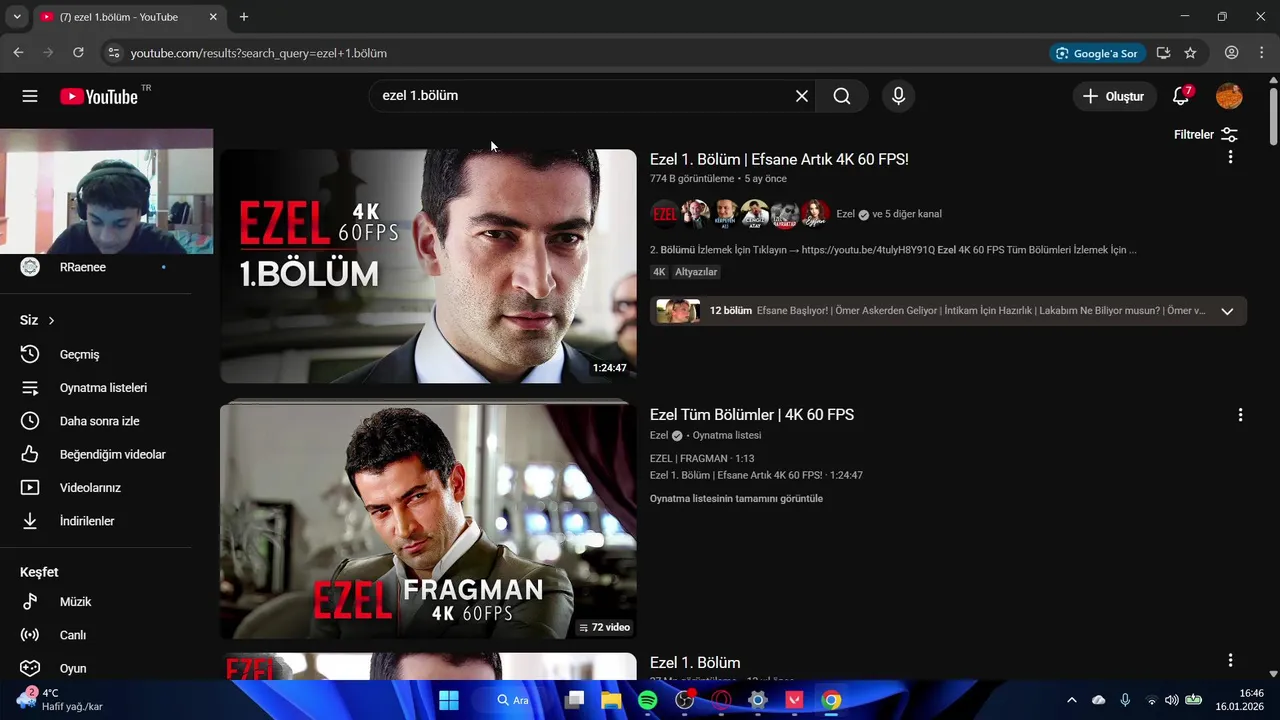Reload the page
This screenshot has width=1280, height=720.
pyautogui.click(x=78, y=53)
